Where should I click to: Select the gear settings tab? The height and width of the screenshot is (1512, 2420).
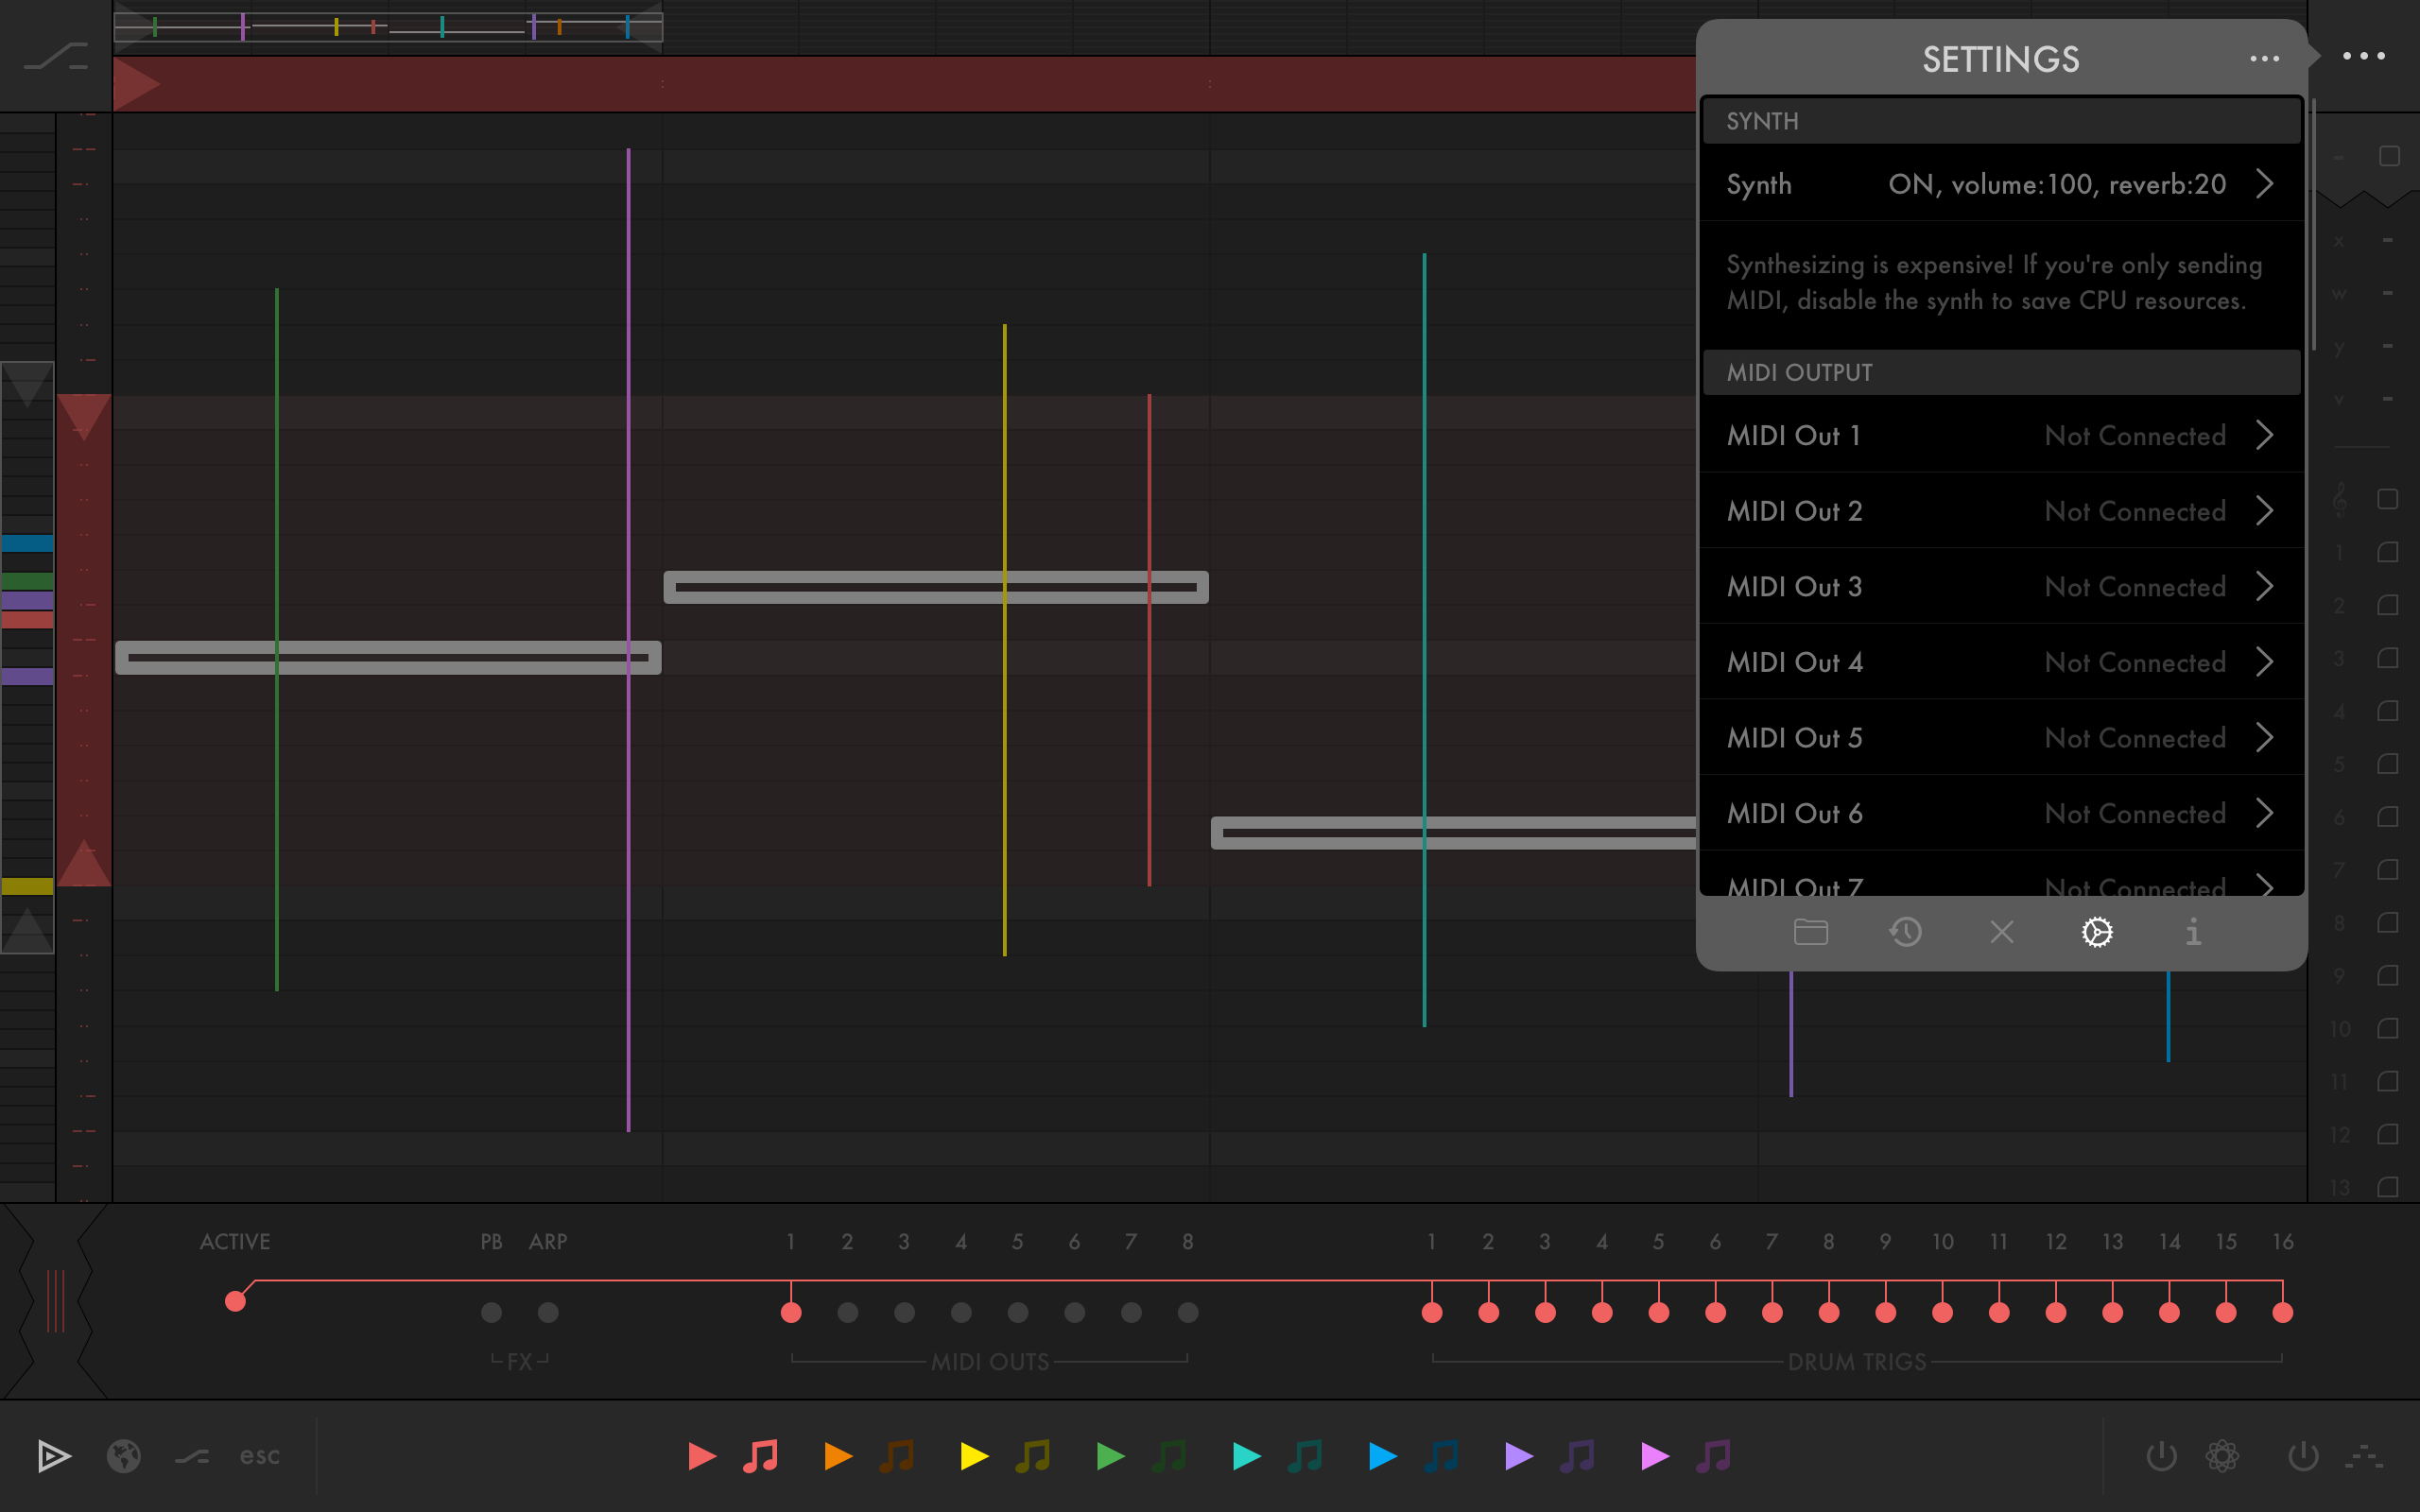point(2097,932)
